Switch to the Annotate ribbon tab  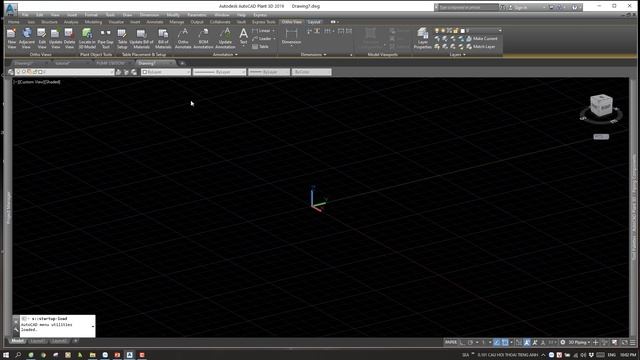coord(155,22)
